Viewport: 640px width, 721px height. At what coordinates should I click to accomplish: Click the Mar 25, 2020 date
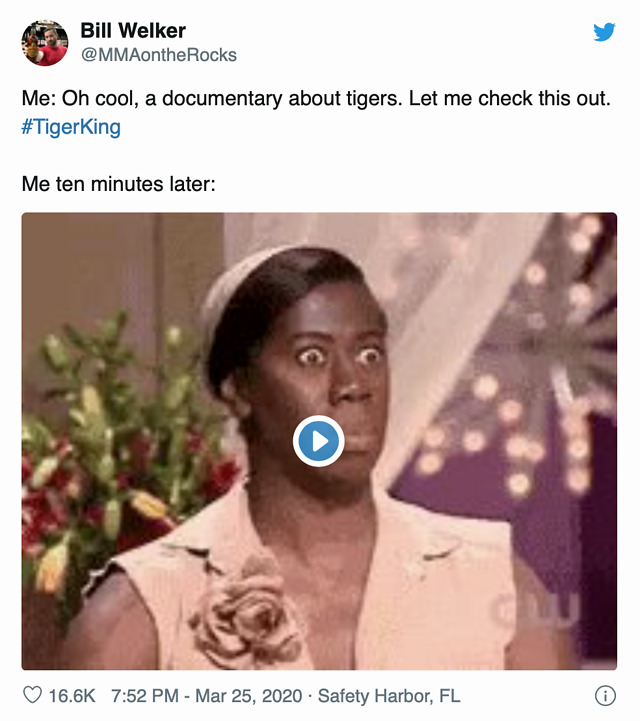(248, 696)
